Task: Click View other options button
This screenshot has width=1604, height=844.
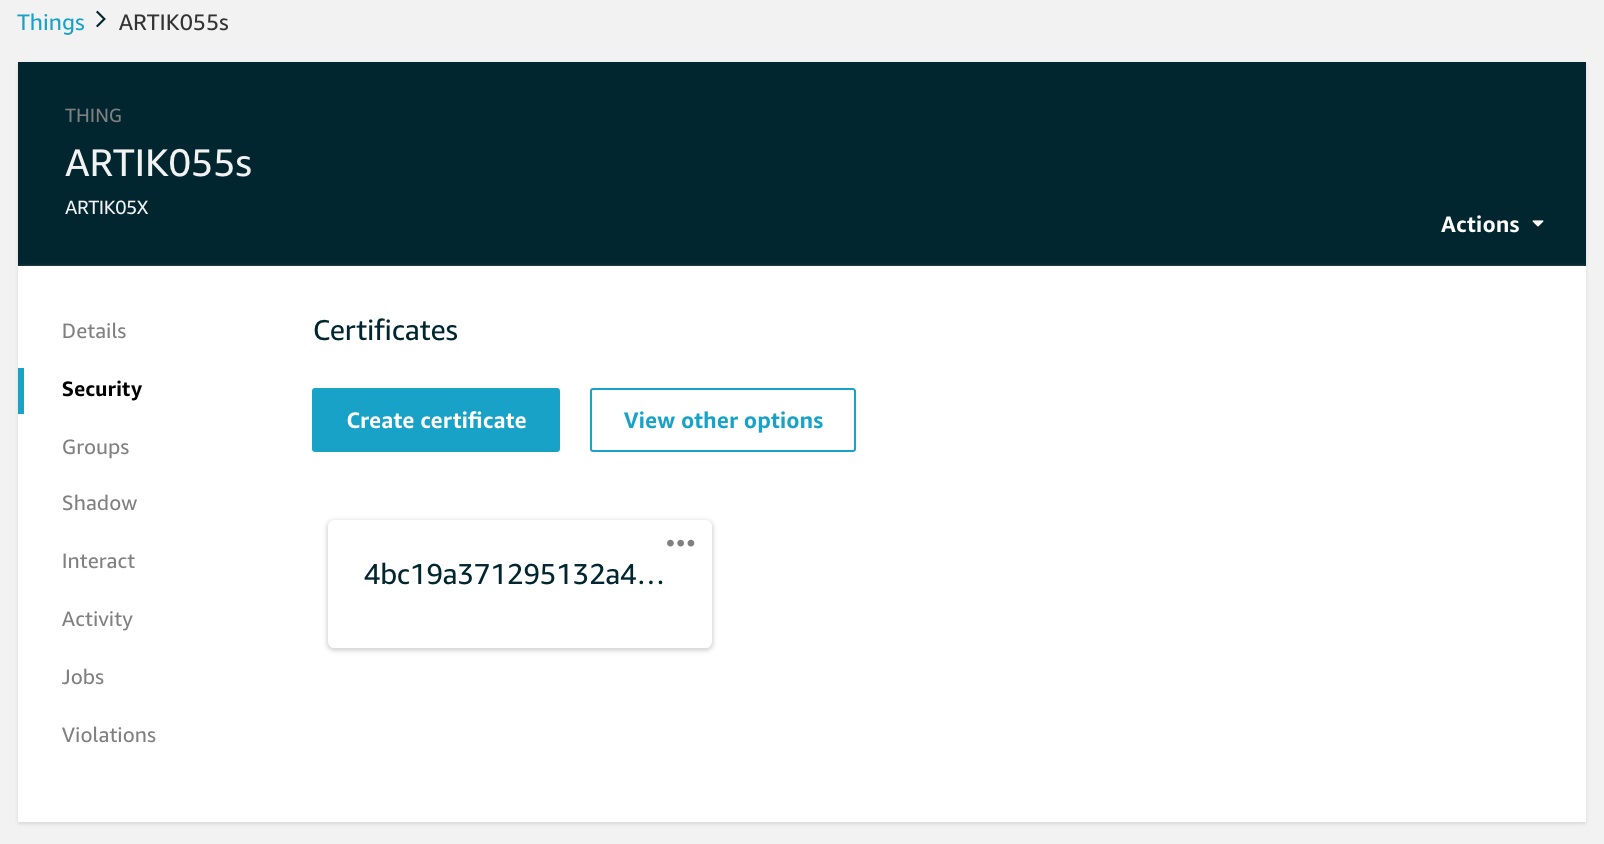Action: click(x=723, y=420)
